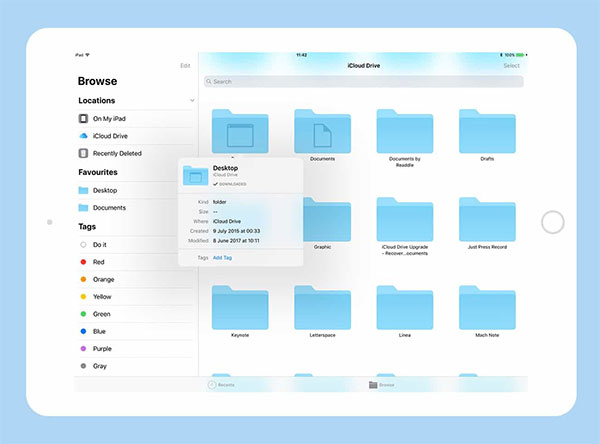This screenshot has height=444, width=600.
Task: Select On My iPad location
Action: click(x=135, y=119)
